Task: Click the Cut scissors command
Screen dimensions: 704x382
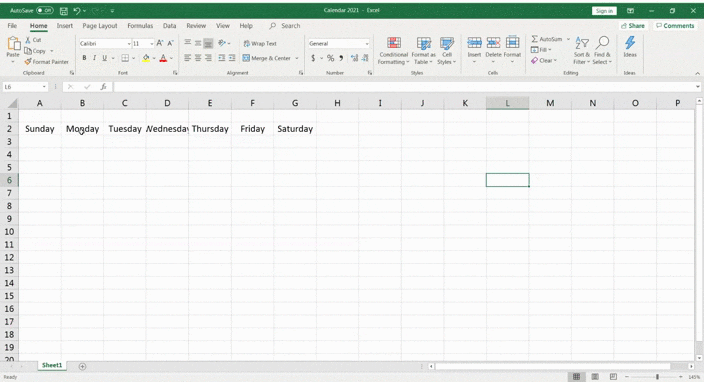Action: pyautogui.click(x=33, y=40)
